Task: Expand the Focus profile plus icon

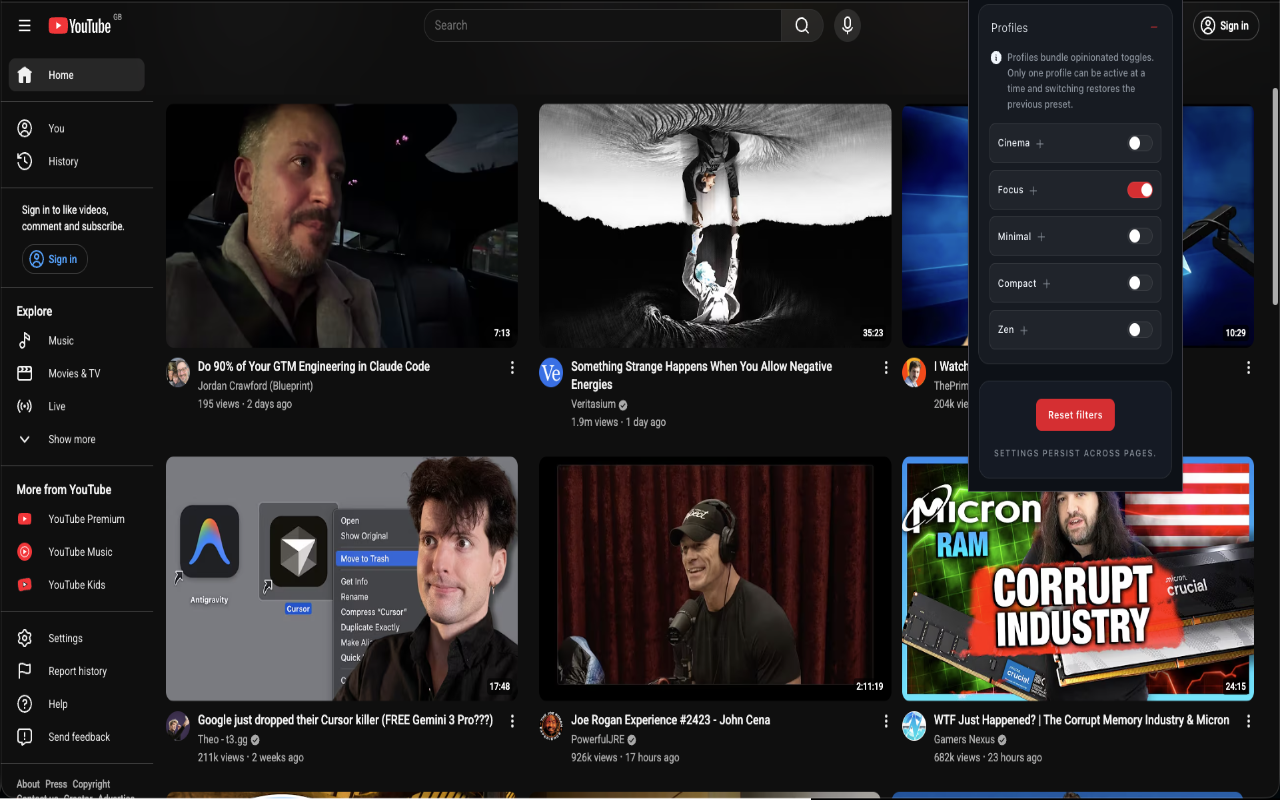Action: (1034, 191)
